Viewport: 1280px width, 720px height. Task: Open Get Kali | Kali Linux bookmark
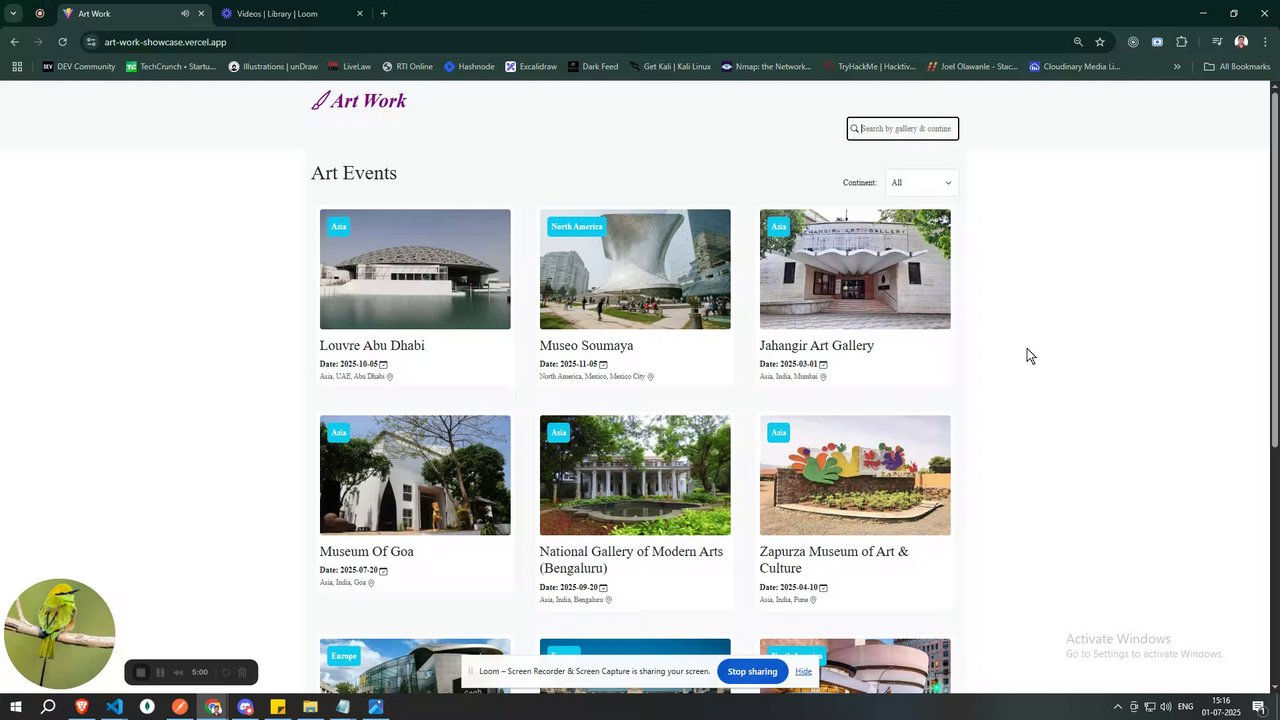point(669,67)
